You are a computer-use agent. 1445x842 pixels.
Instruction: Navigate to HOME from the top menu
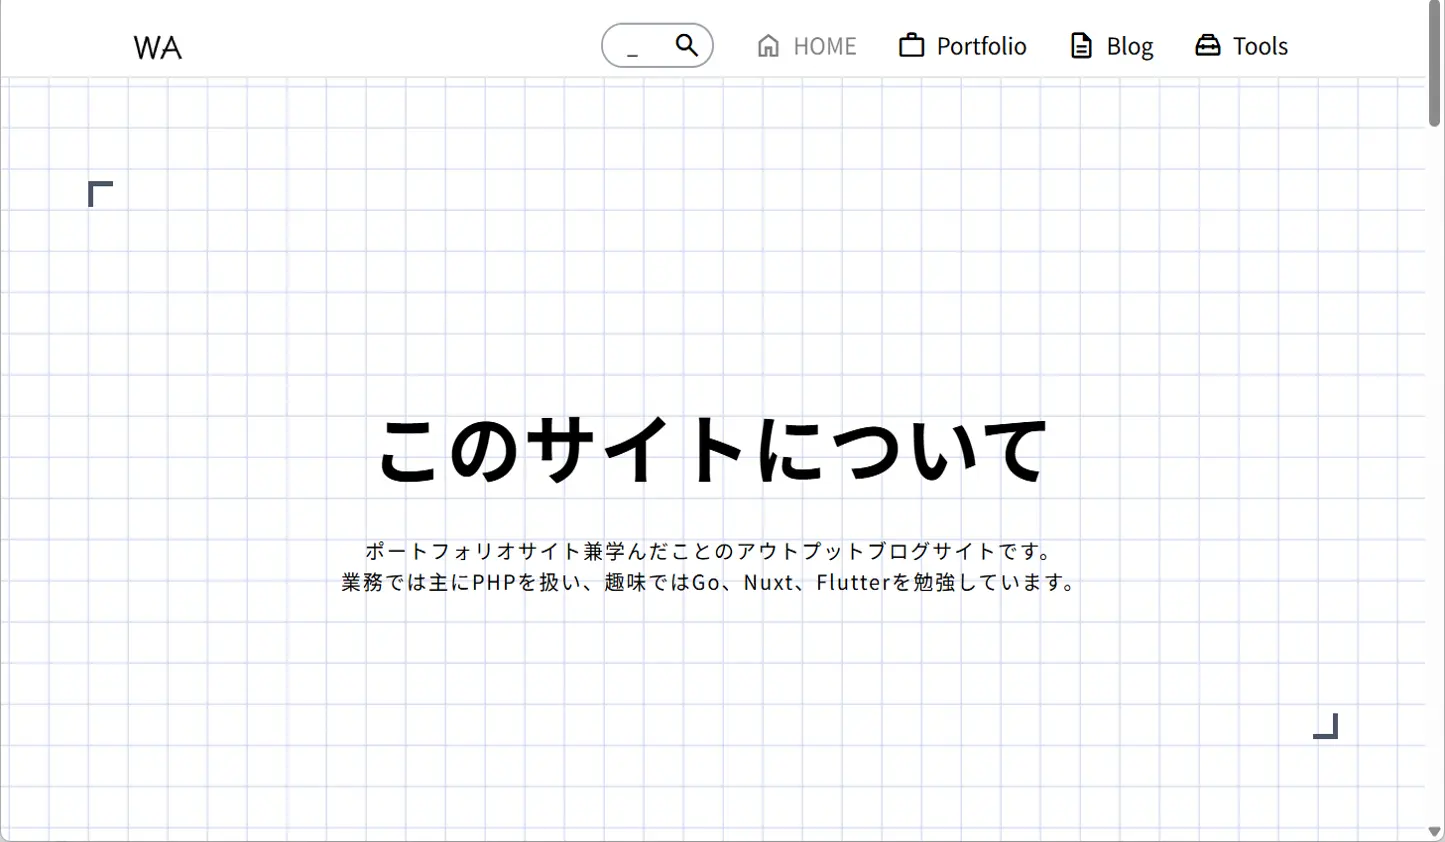(824, 46)
